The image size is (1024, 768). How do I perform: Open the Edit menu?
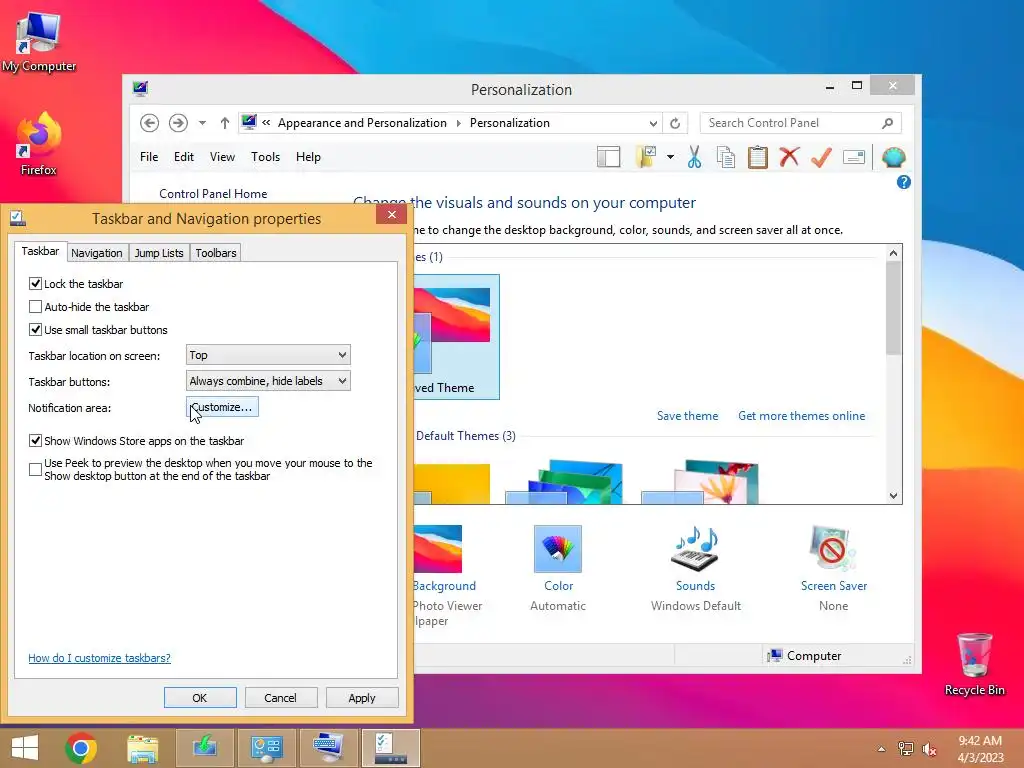(x=184, y=157)
